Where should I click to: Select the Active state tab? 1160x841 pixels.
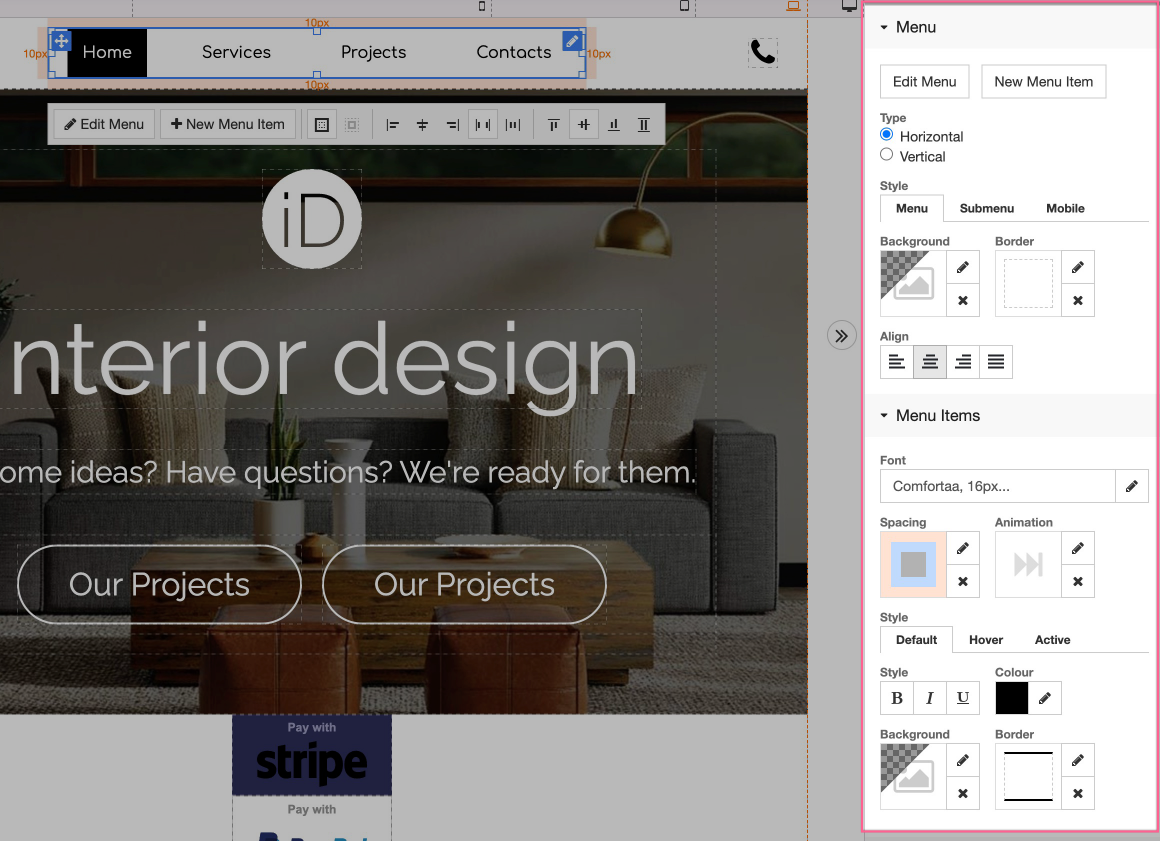(1052, 640)
